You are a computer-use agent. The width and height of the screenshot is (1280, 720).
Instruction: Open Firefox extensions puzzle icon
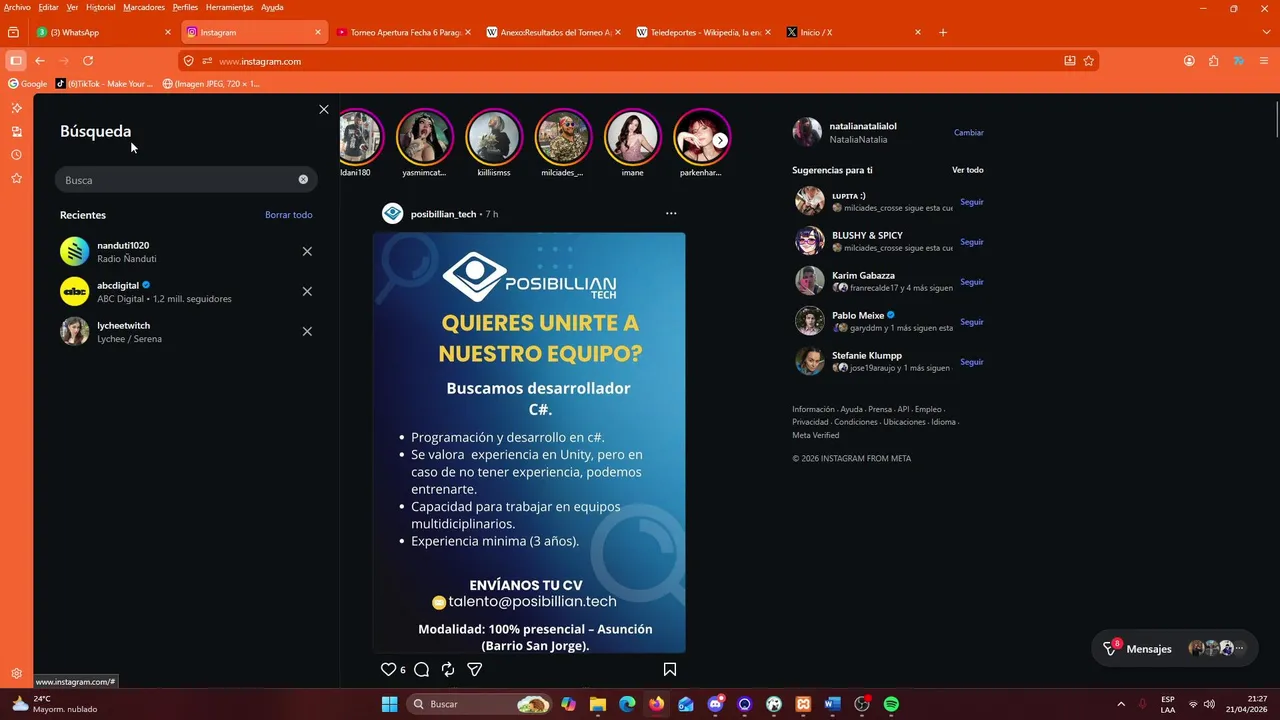[1213, 61]
